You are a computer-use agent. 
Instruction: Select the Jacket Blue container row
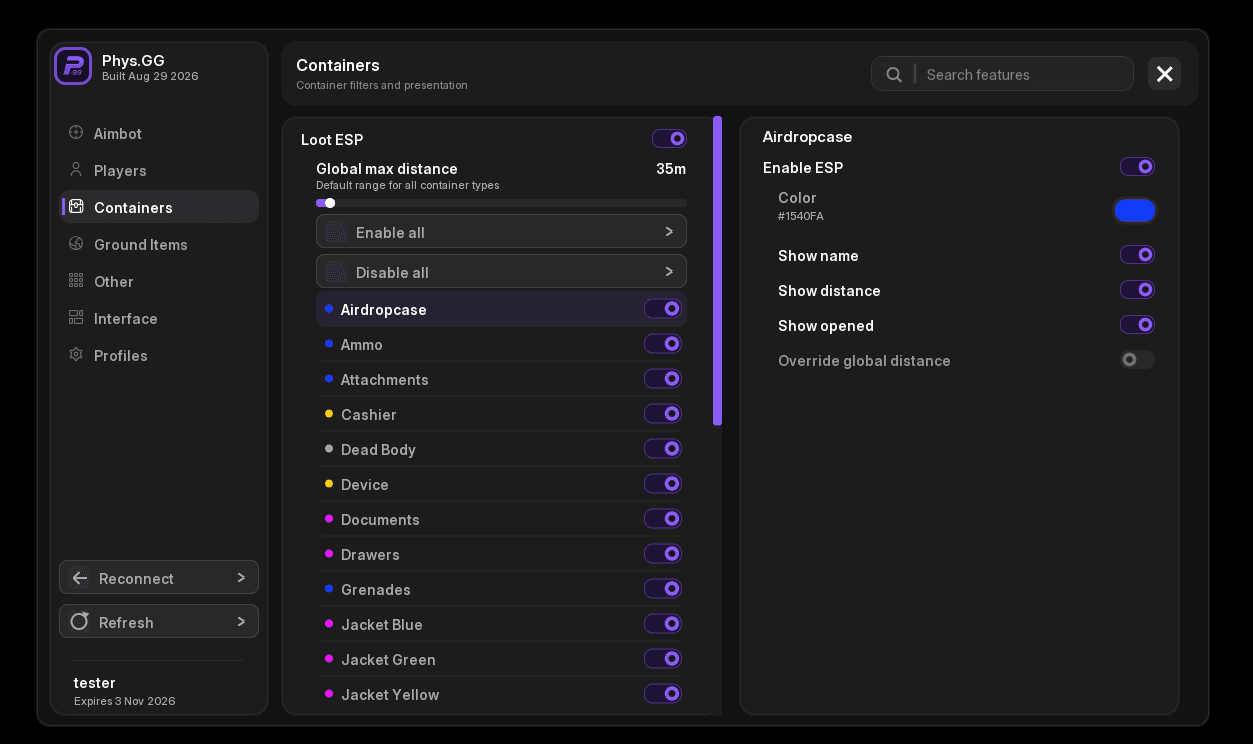tap(501, 624)
